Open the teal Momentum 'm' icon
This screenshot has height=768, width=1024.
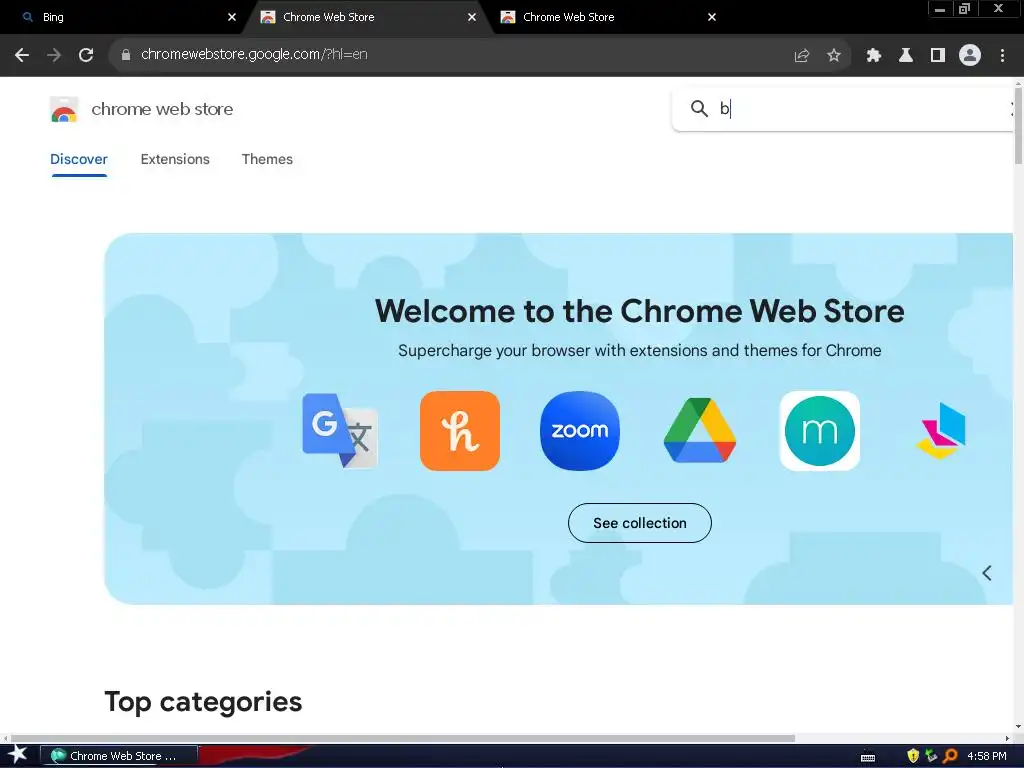click(820, 430)
